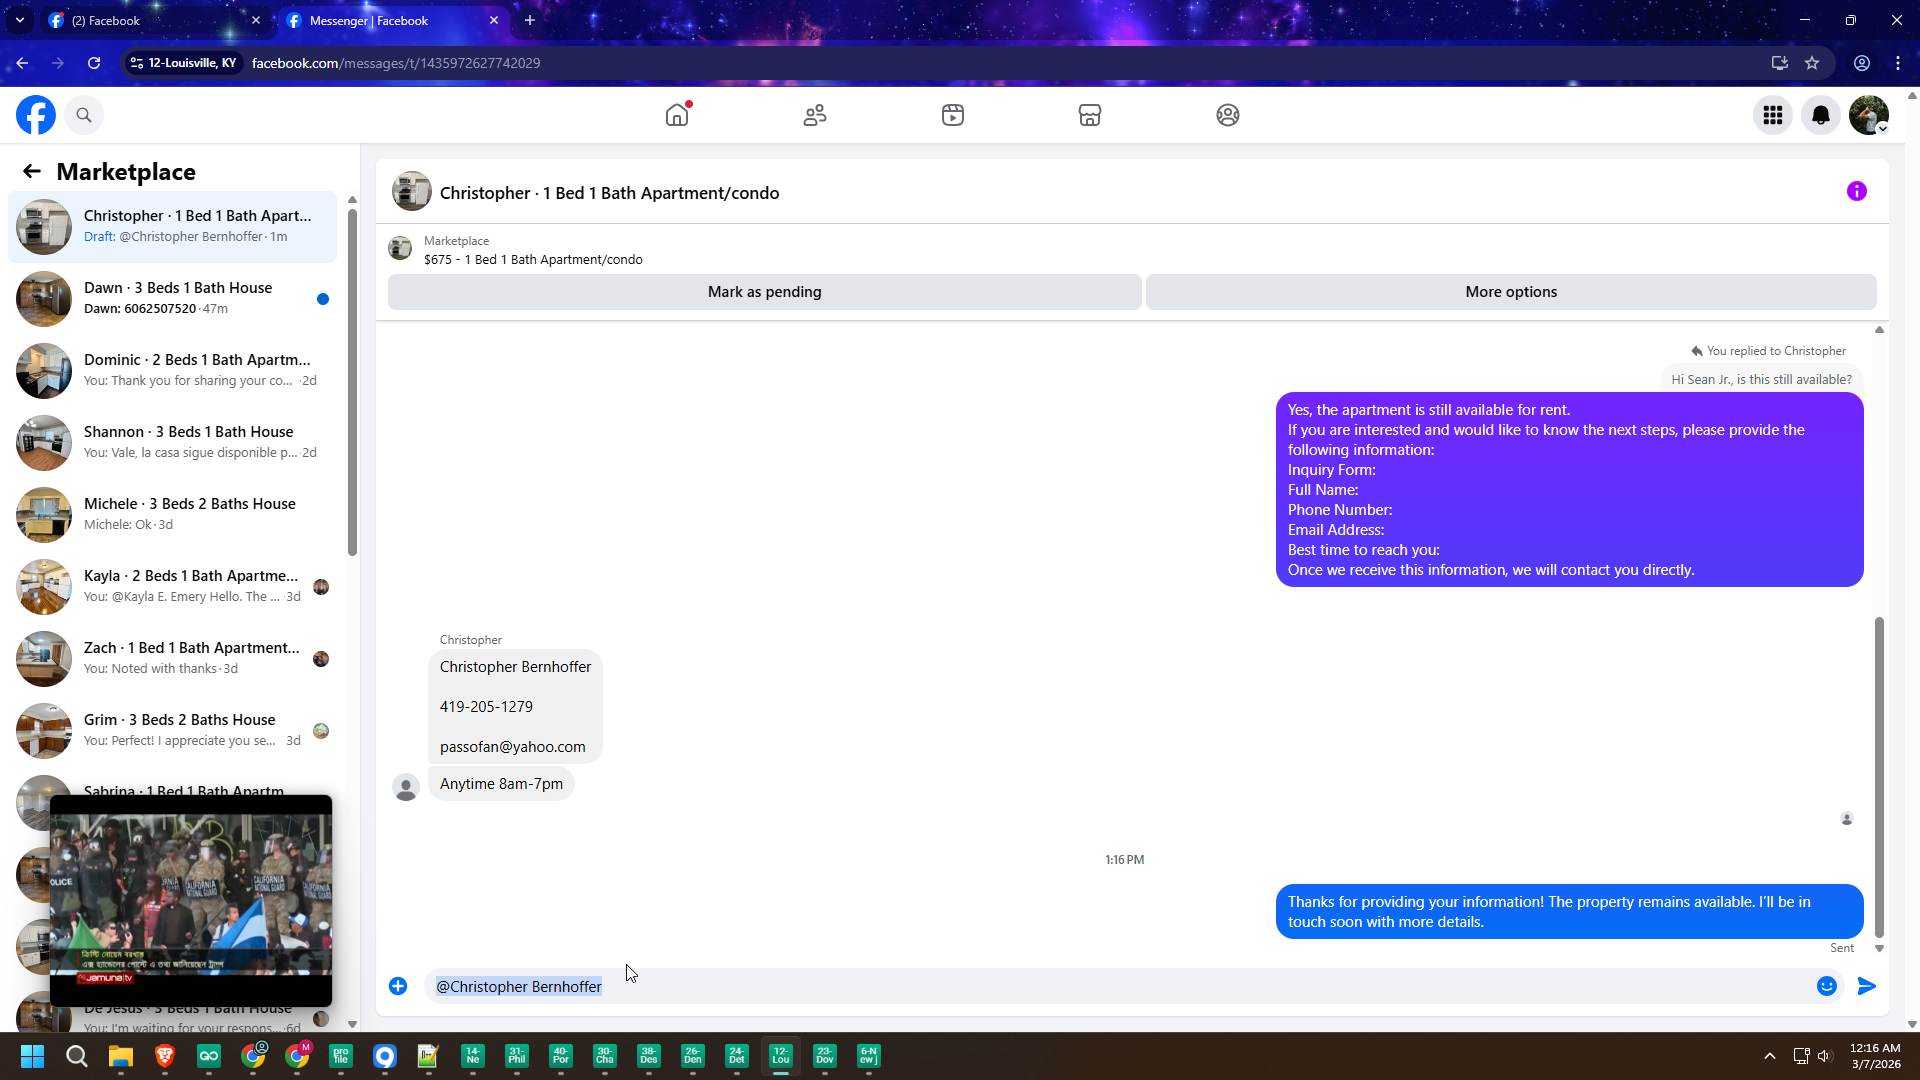Click the message input field

click(1100, 986)
